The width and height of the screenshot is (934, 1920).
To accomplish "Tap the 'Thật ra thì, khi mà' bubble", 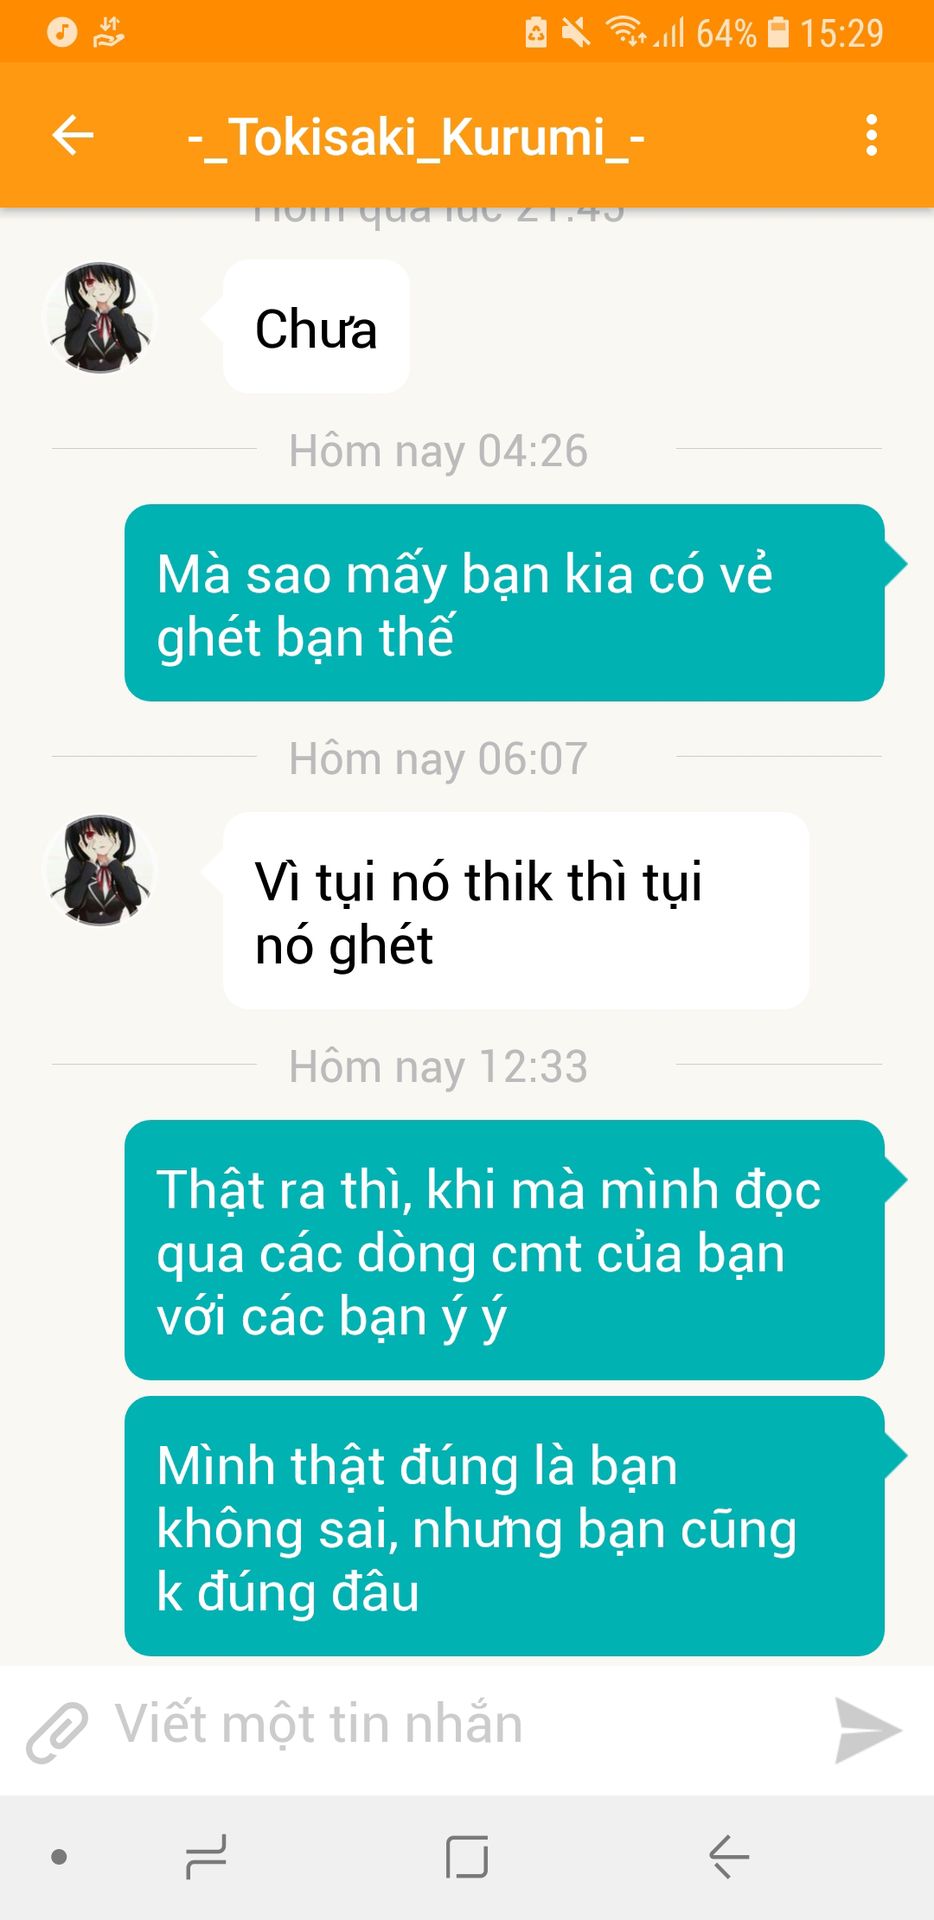I will [x=505, y=1250].
